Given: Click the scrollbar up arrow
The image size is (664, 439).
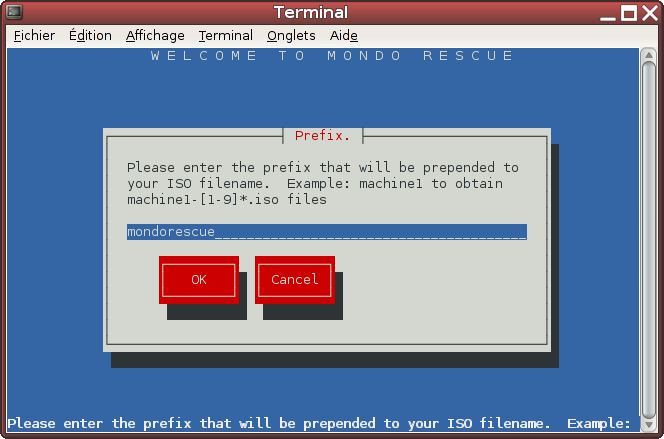Looking at the screenshot, I should coord(649,55).
